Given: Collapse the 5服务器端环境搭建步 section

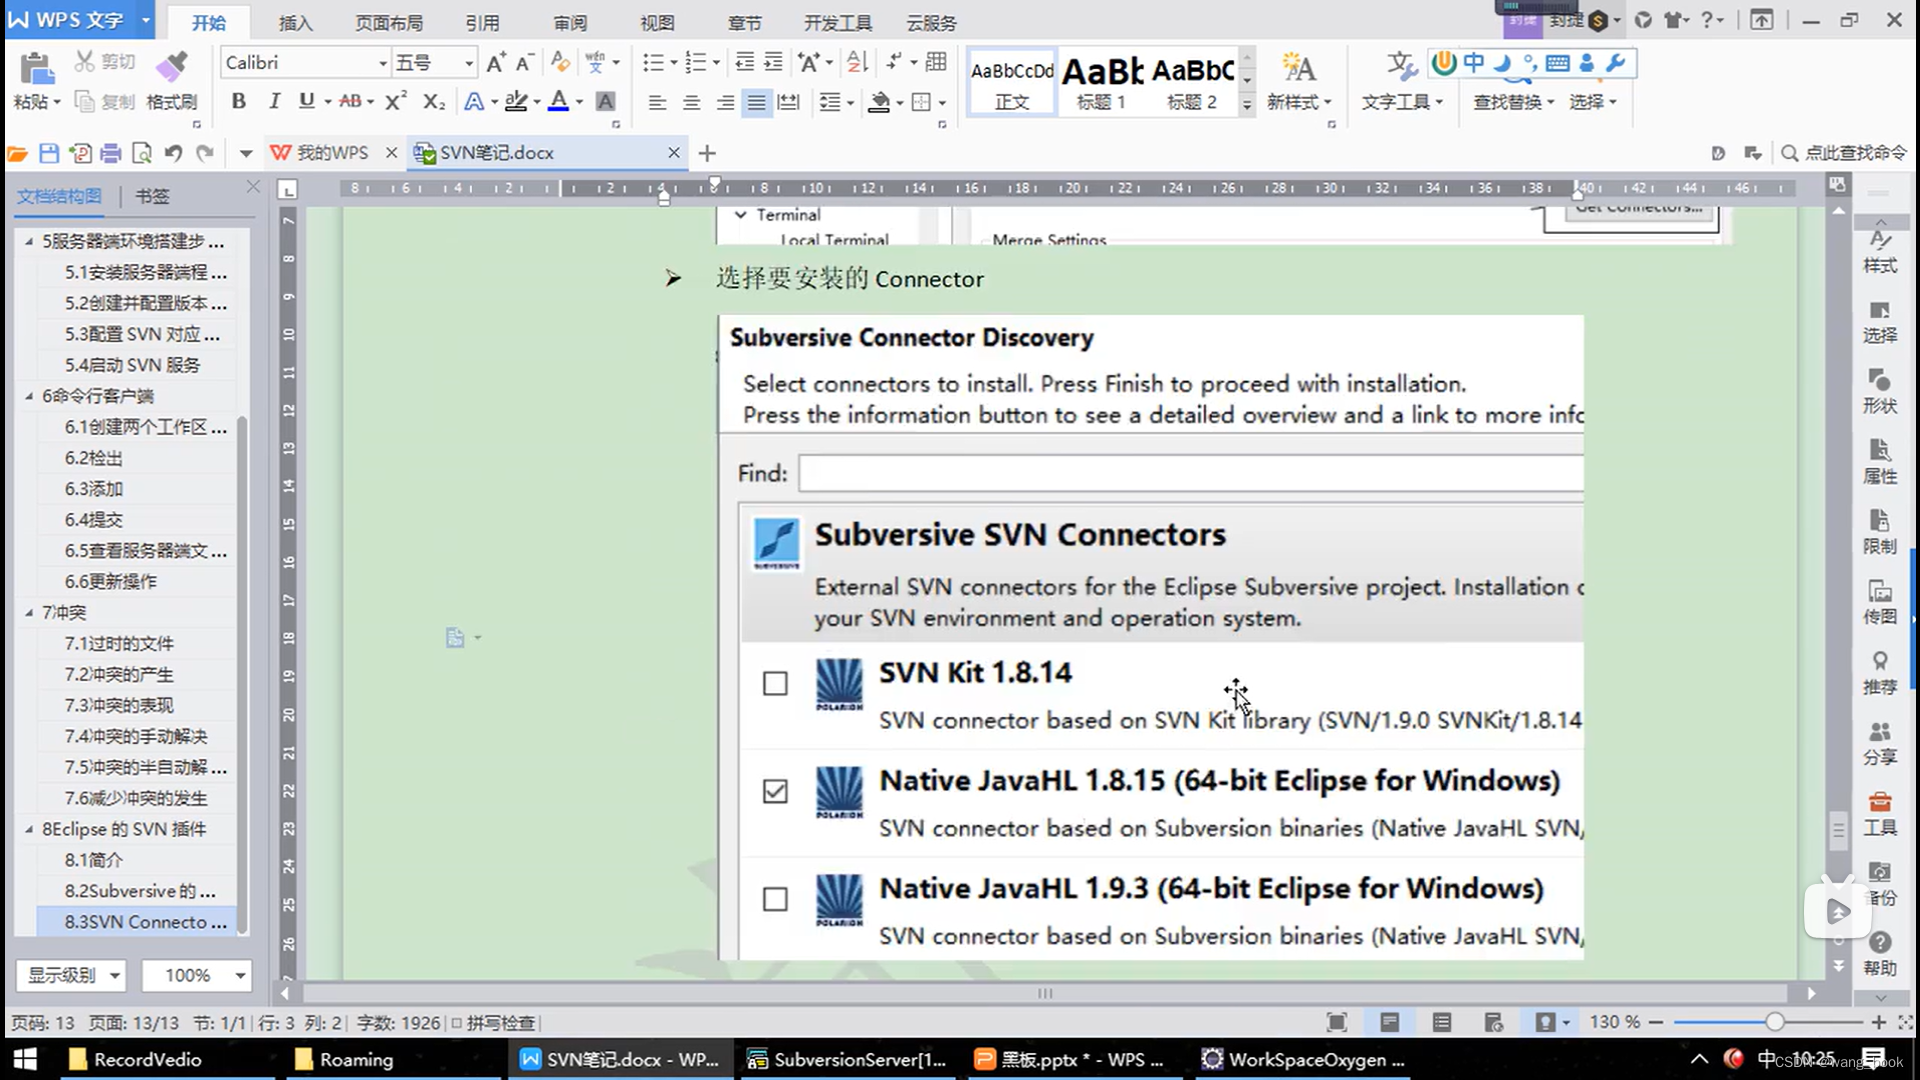Looking at the screenshot, I should coord(29,241).
